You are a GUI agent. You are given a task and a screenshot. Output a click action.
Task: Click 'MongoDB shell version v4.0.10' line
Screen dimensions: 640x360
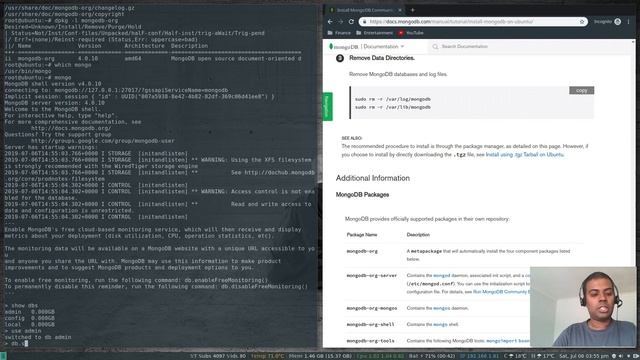53,84
